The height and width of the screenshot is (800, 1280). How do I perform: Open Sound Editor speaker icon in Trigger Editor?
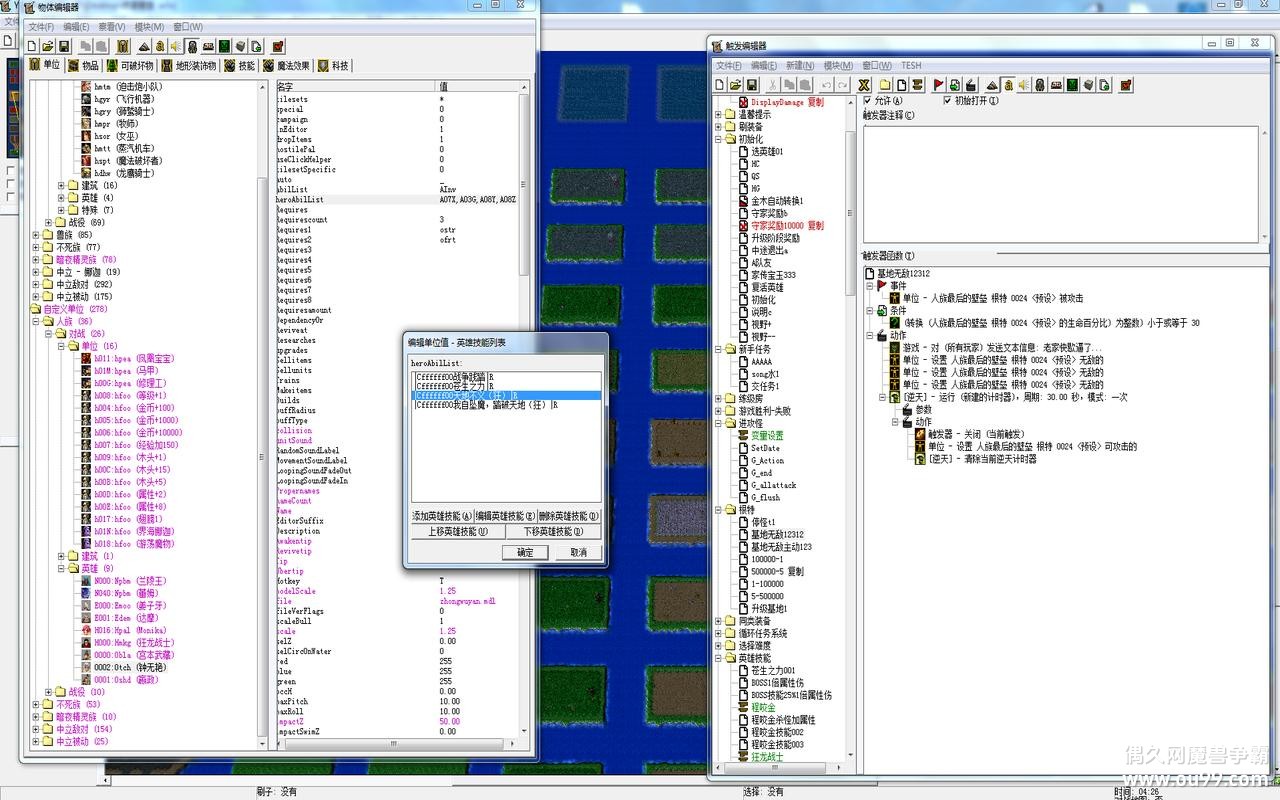point(1024,85)
